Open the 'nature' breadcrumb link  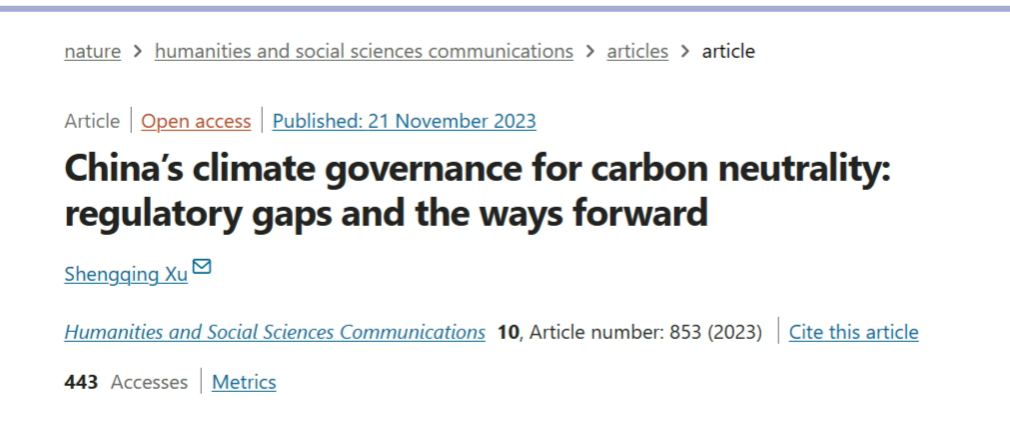[92, 51]
